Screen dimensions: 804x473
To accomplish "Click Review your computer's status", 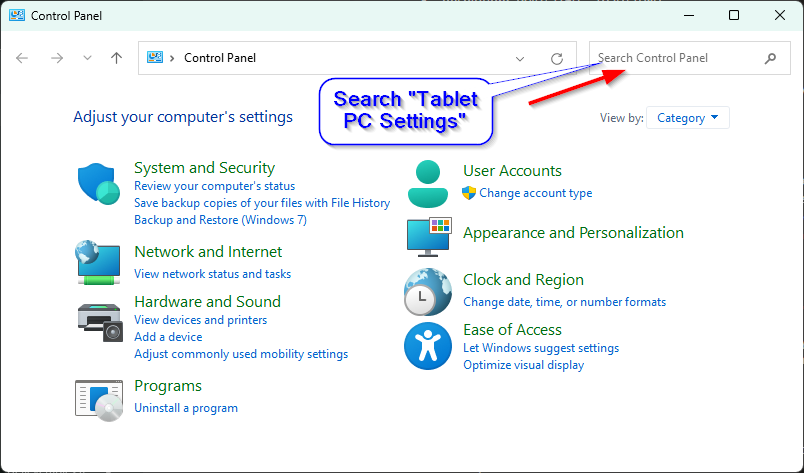I will (214, 186).
